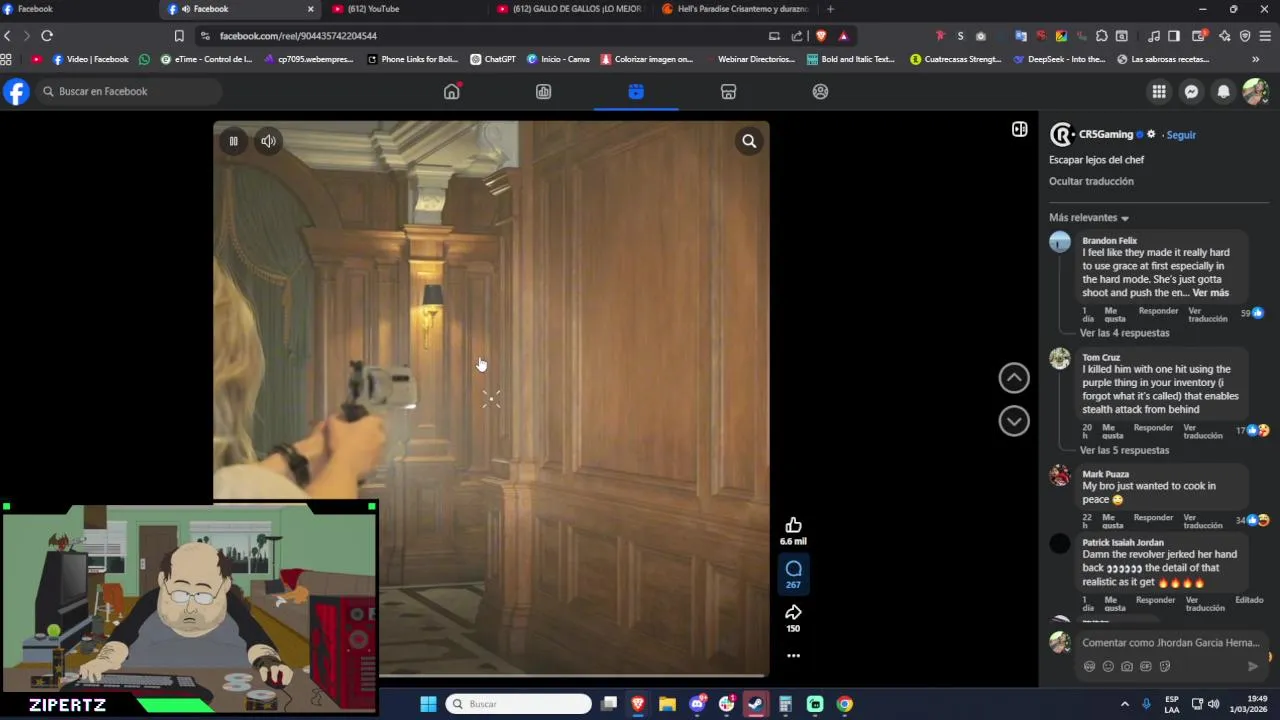Image resolution: width=1280 pixels, height=720 pixels.
Task: Focus the Buscar en Facebook search field
Action: 129,91
